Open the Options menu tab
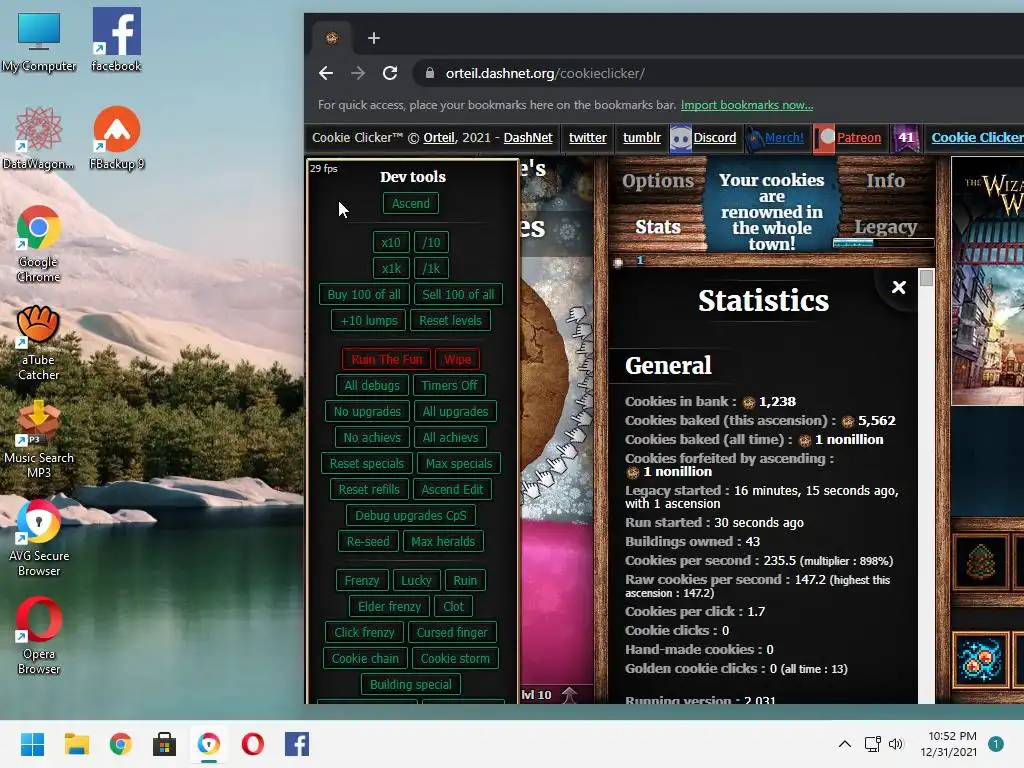Viewport: 1024px width, 768px height. pyautogui.click(x=657, y=181)
